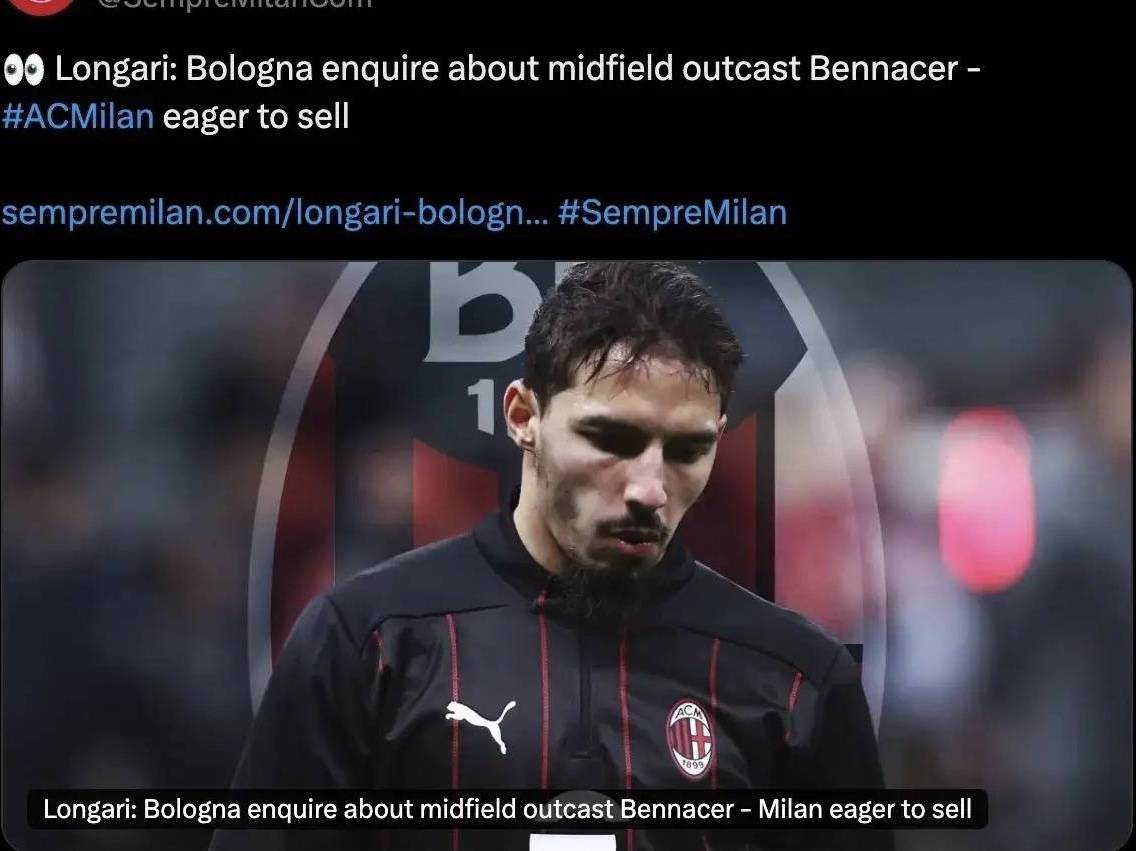The image size is (1136, 851).
Task: Click the eyes emoji before Longari
Action: click(x=23, y=70)
